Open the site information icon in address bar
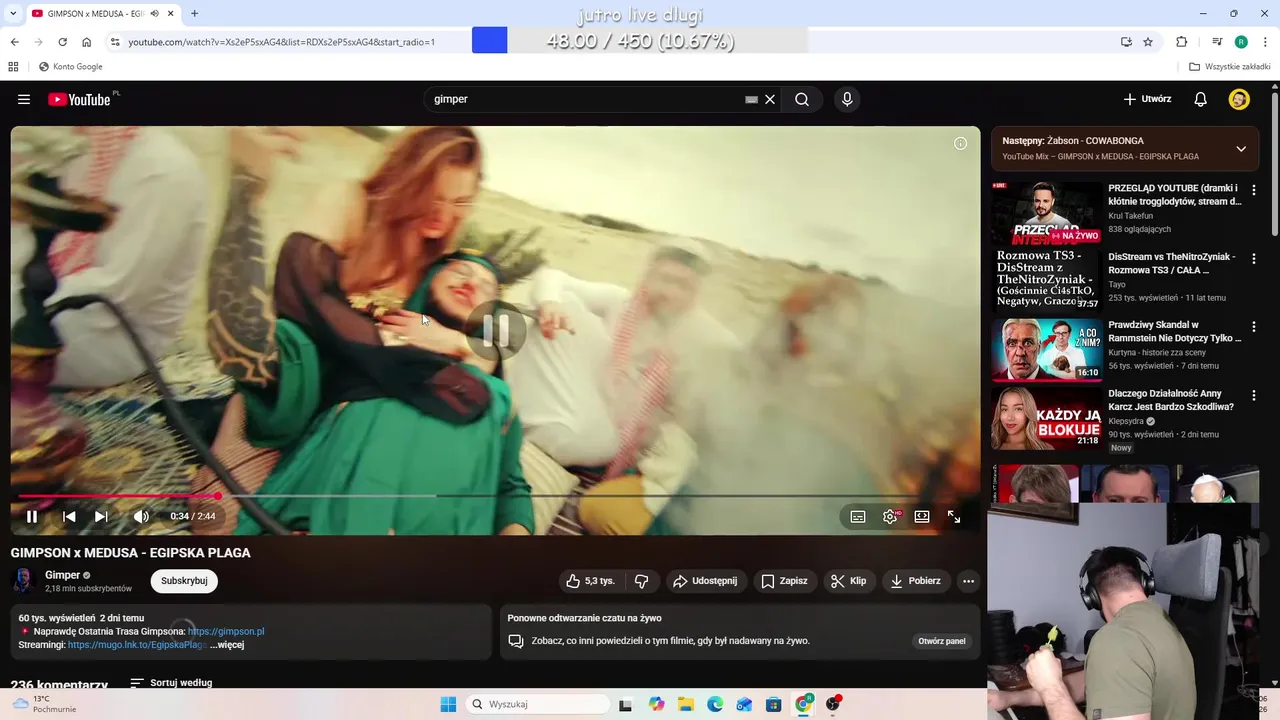1280x720 pixels. coord(115,42)
